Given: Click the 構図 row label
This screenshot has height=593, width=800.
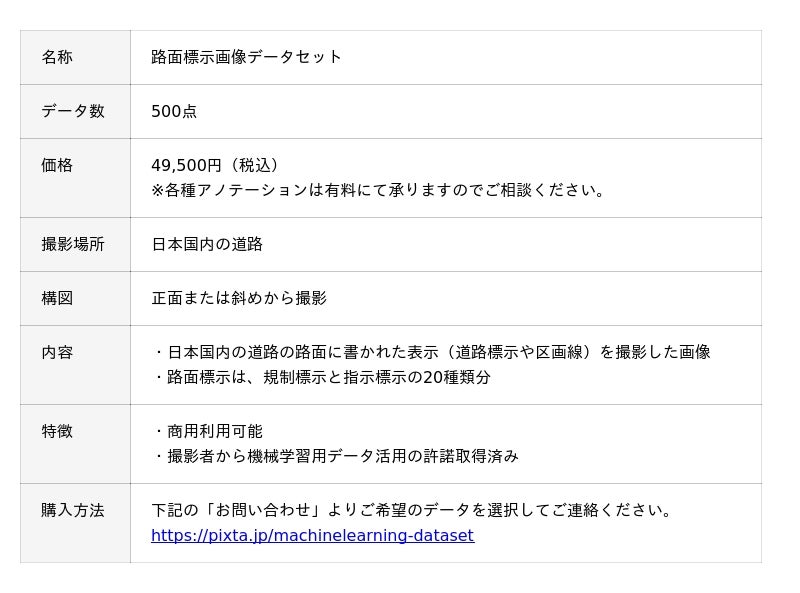Looking at the screenshot, I should [57, 299].
